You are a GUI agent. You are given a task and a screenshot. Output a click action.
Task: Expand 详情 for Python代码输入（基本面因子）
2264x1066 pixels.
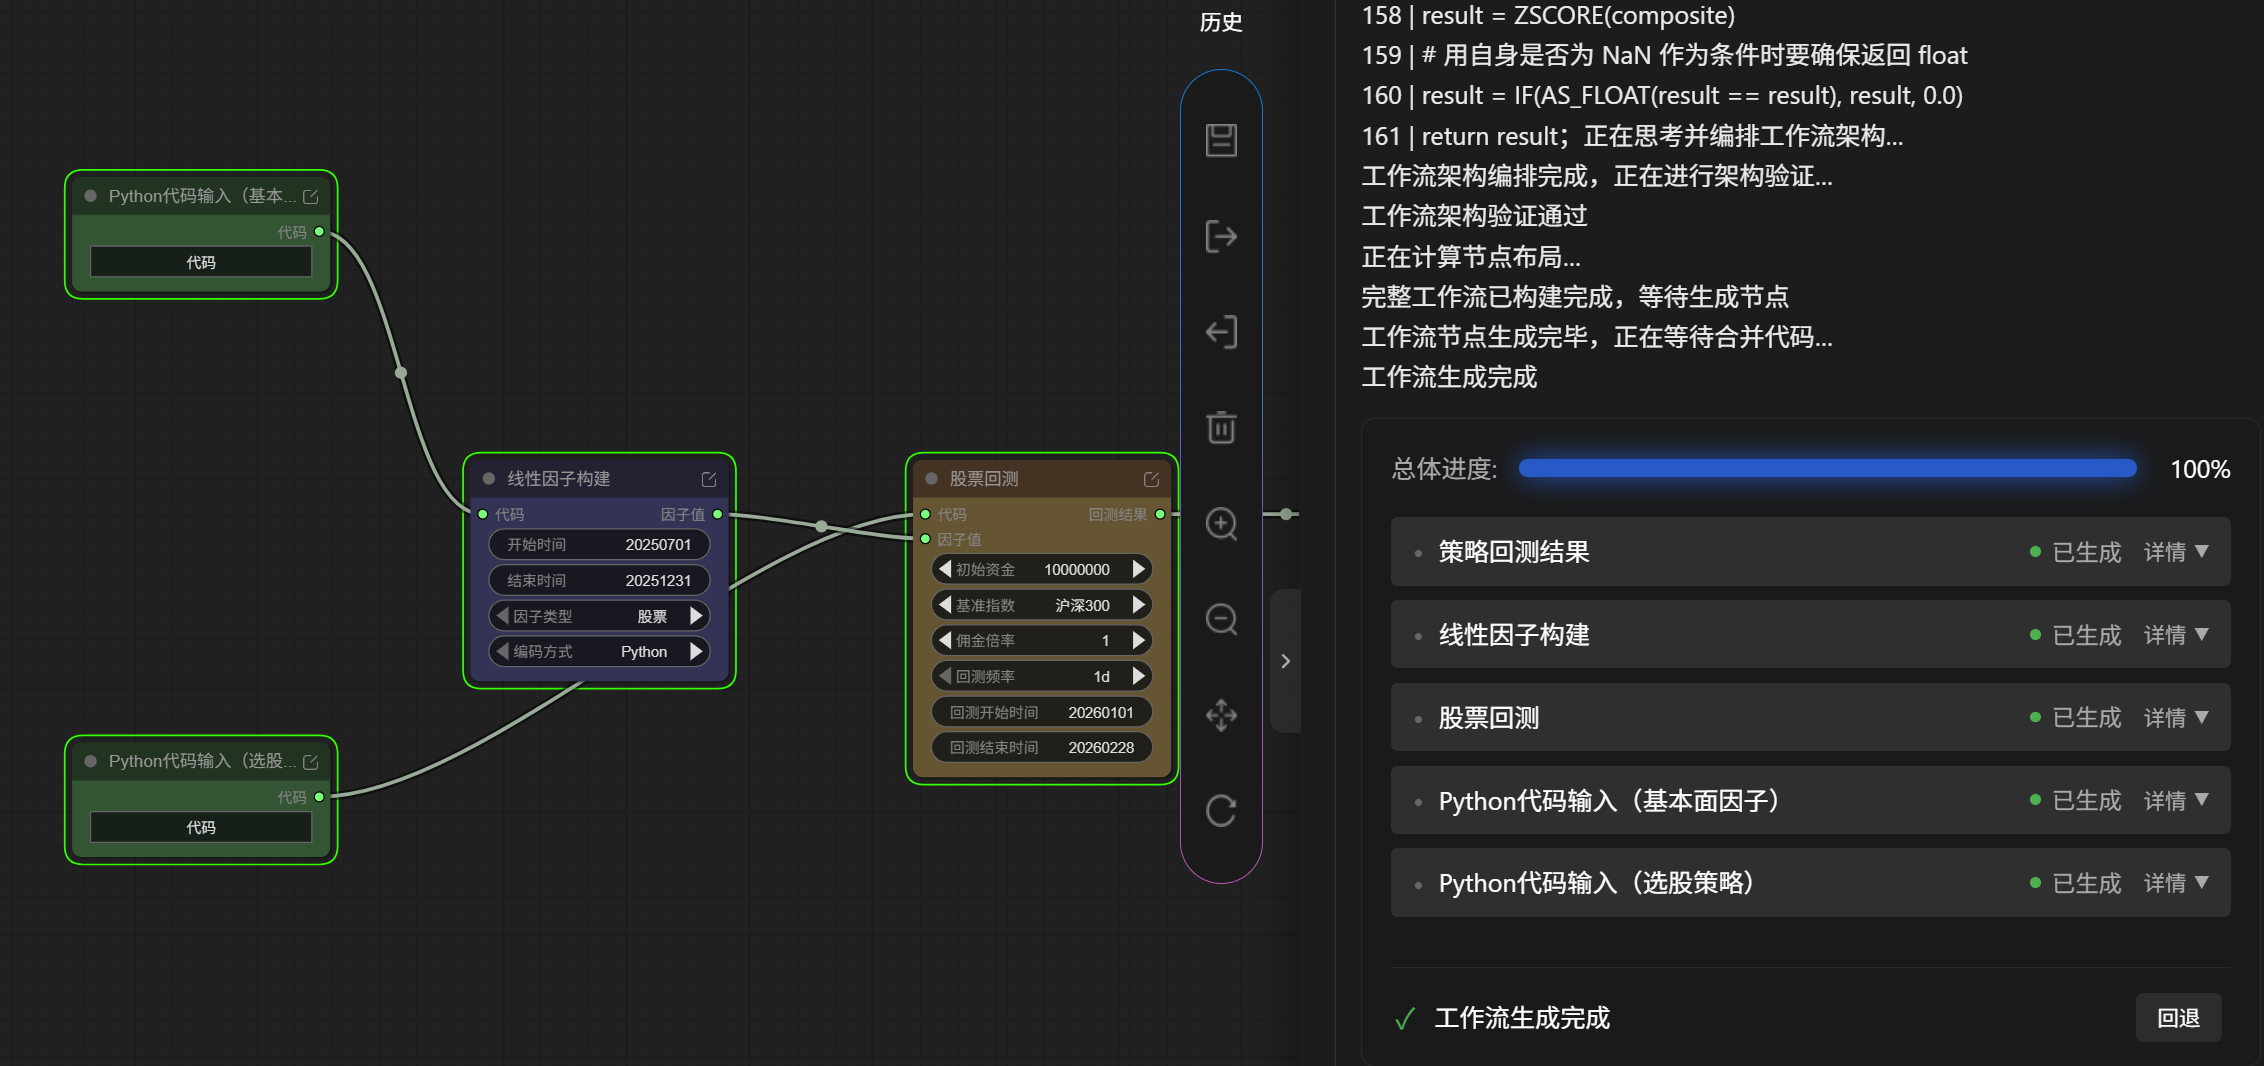2176,801
